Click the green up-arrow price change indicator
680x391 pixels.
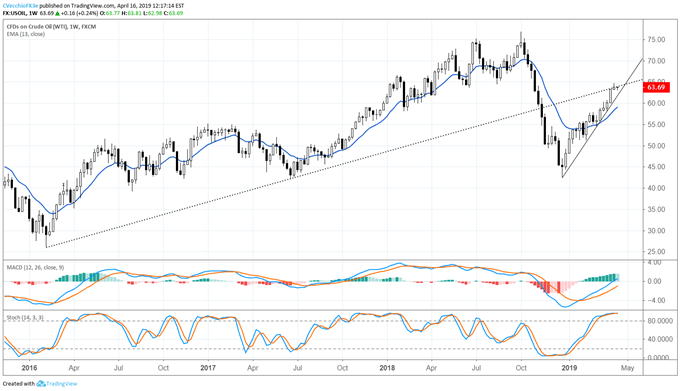point(57,13)
